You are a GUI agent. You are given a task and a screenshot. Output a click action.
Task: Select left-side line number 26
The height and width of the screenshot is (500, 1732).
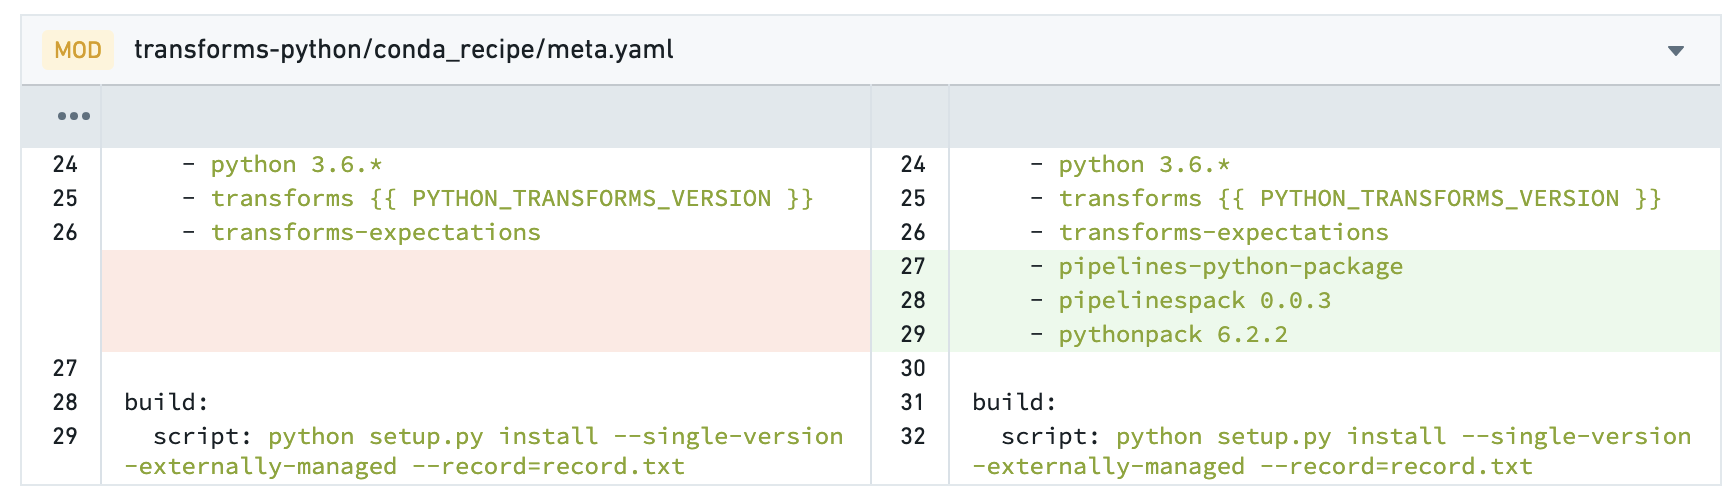tap(65, 232)
